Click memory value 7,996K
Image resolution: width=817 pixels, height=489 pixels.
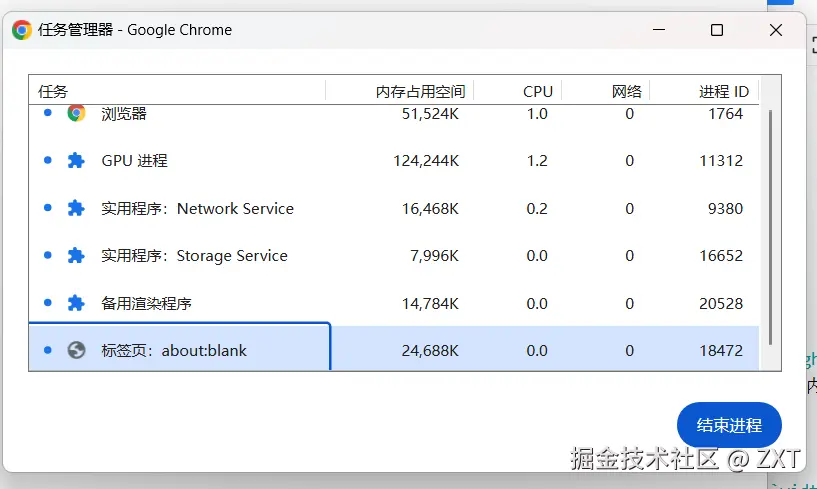click(x=434, y=256)
